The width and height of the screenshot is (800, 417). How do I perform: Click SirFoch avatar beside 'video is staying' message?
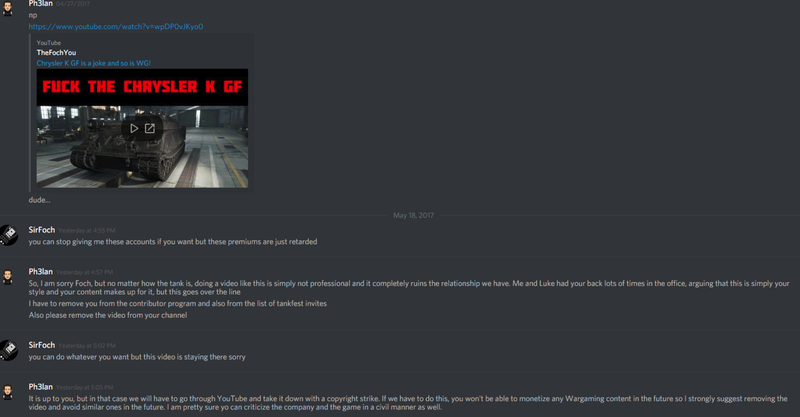coord(9,351)
